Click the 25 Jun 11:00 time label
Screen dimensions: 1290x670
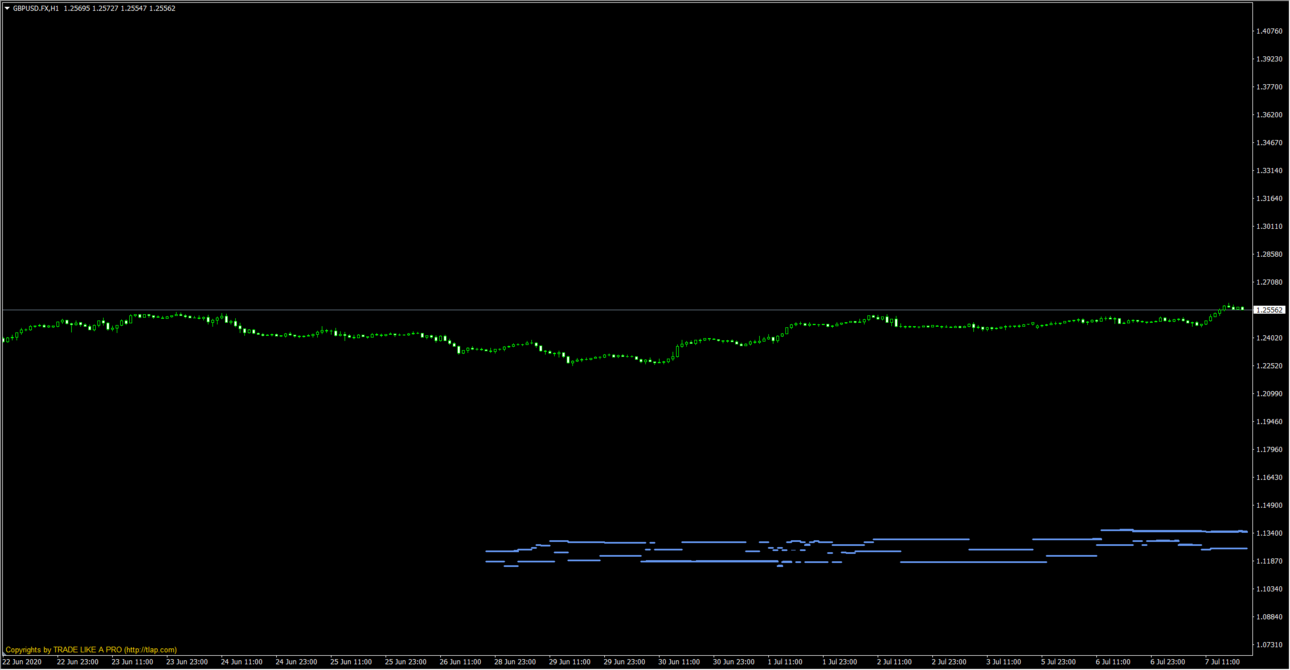click(351, 662)
